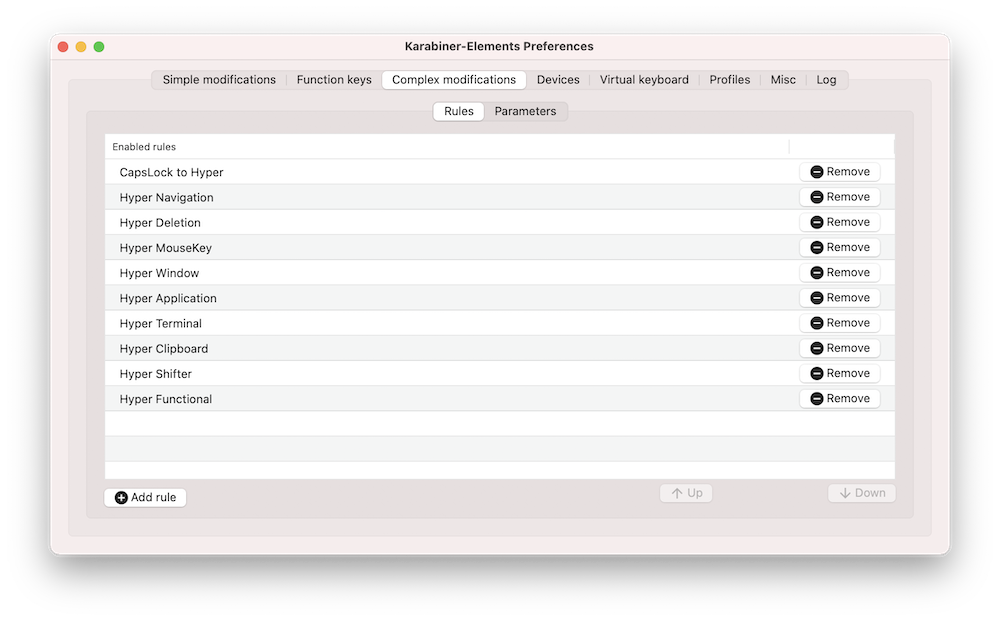Open the Function keys tab
The height and width of the screenshot is (621, 1000).
(x=334, y=80)
